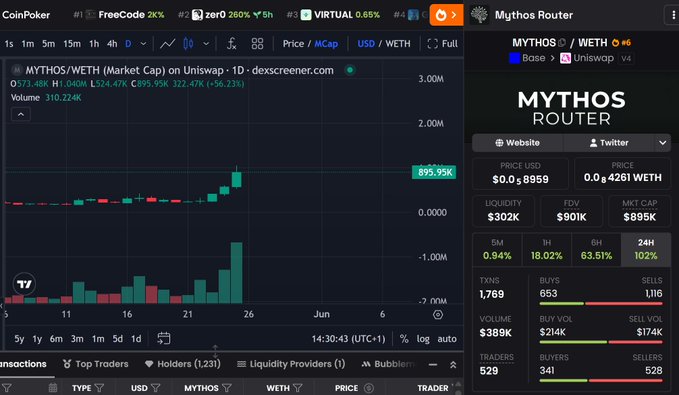Minimize the transactions panel dash icon

pyautogui.click(x=433, y=365)
